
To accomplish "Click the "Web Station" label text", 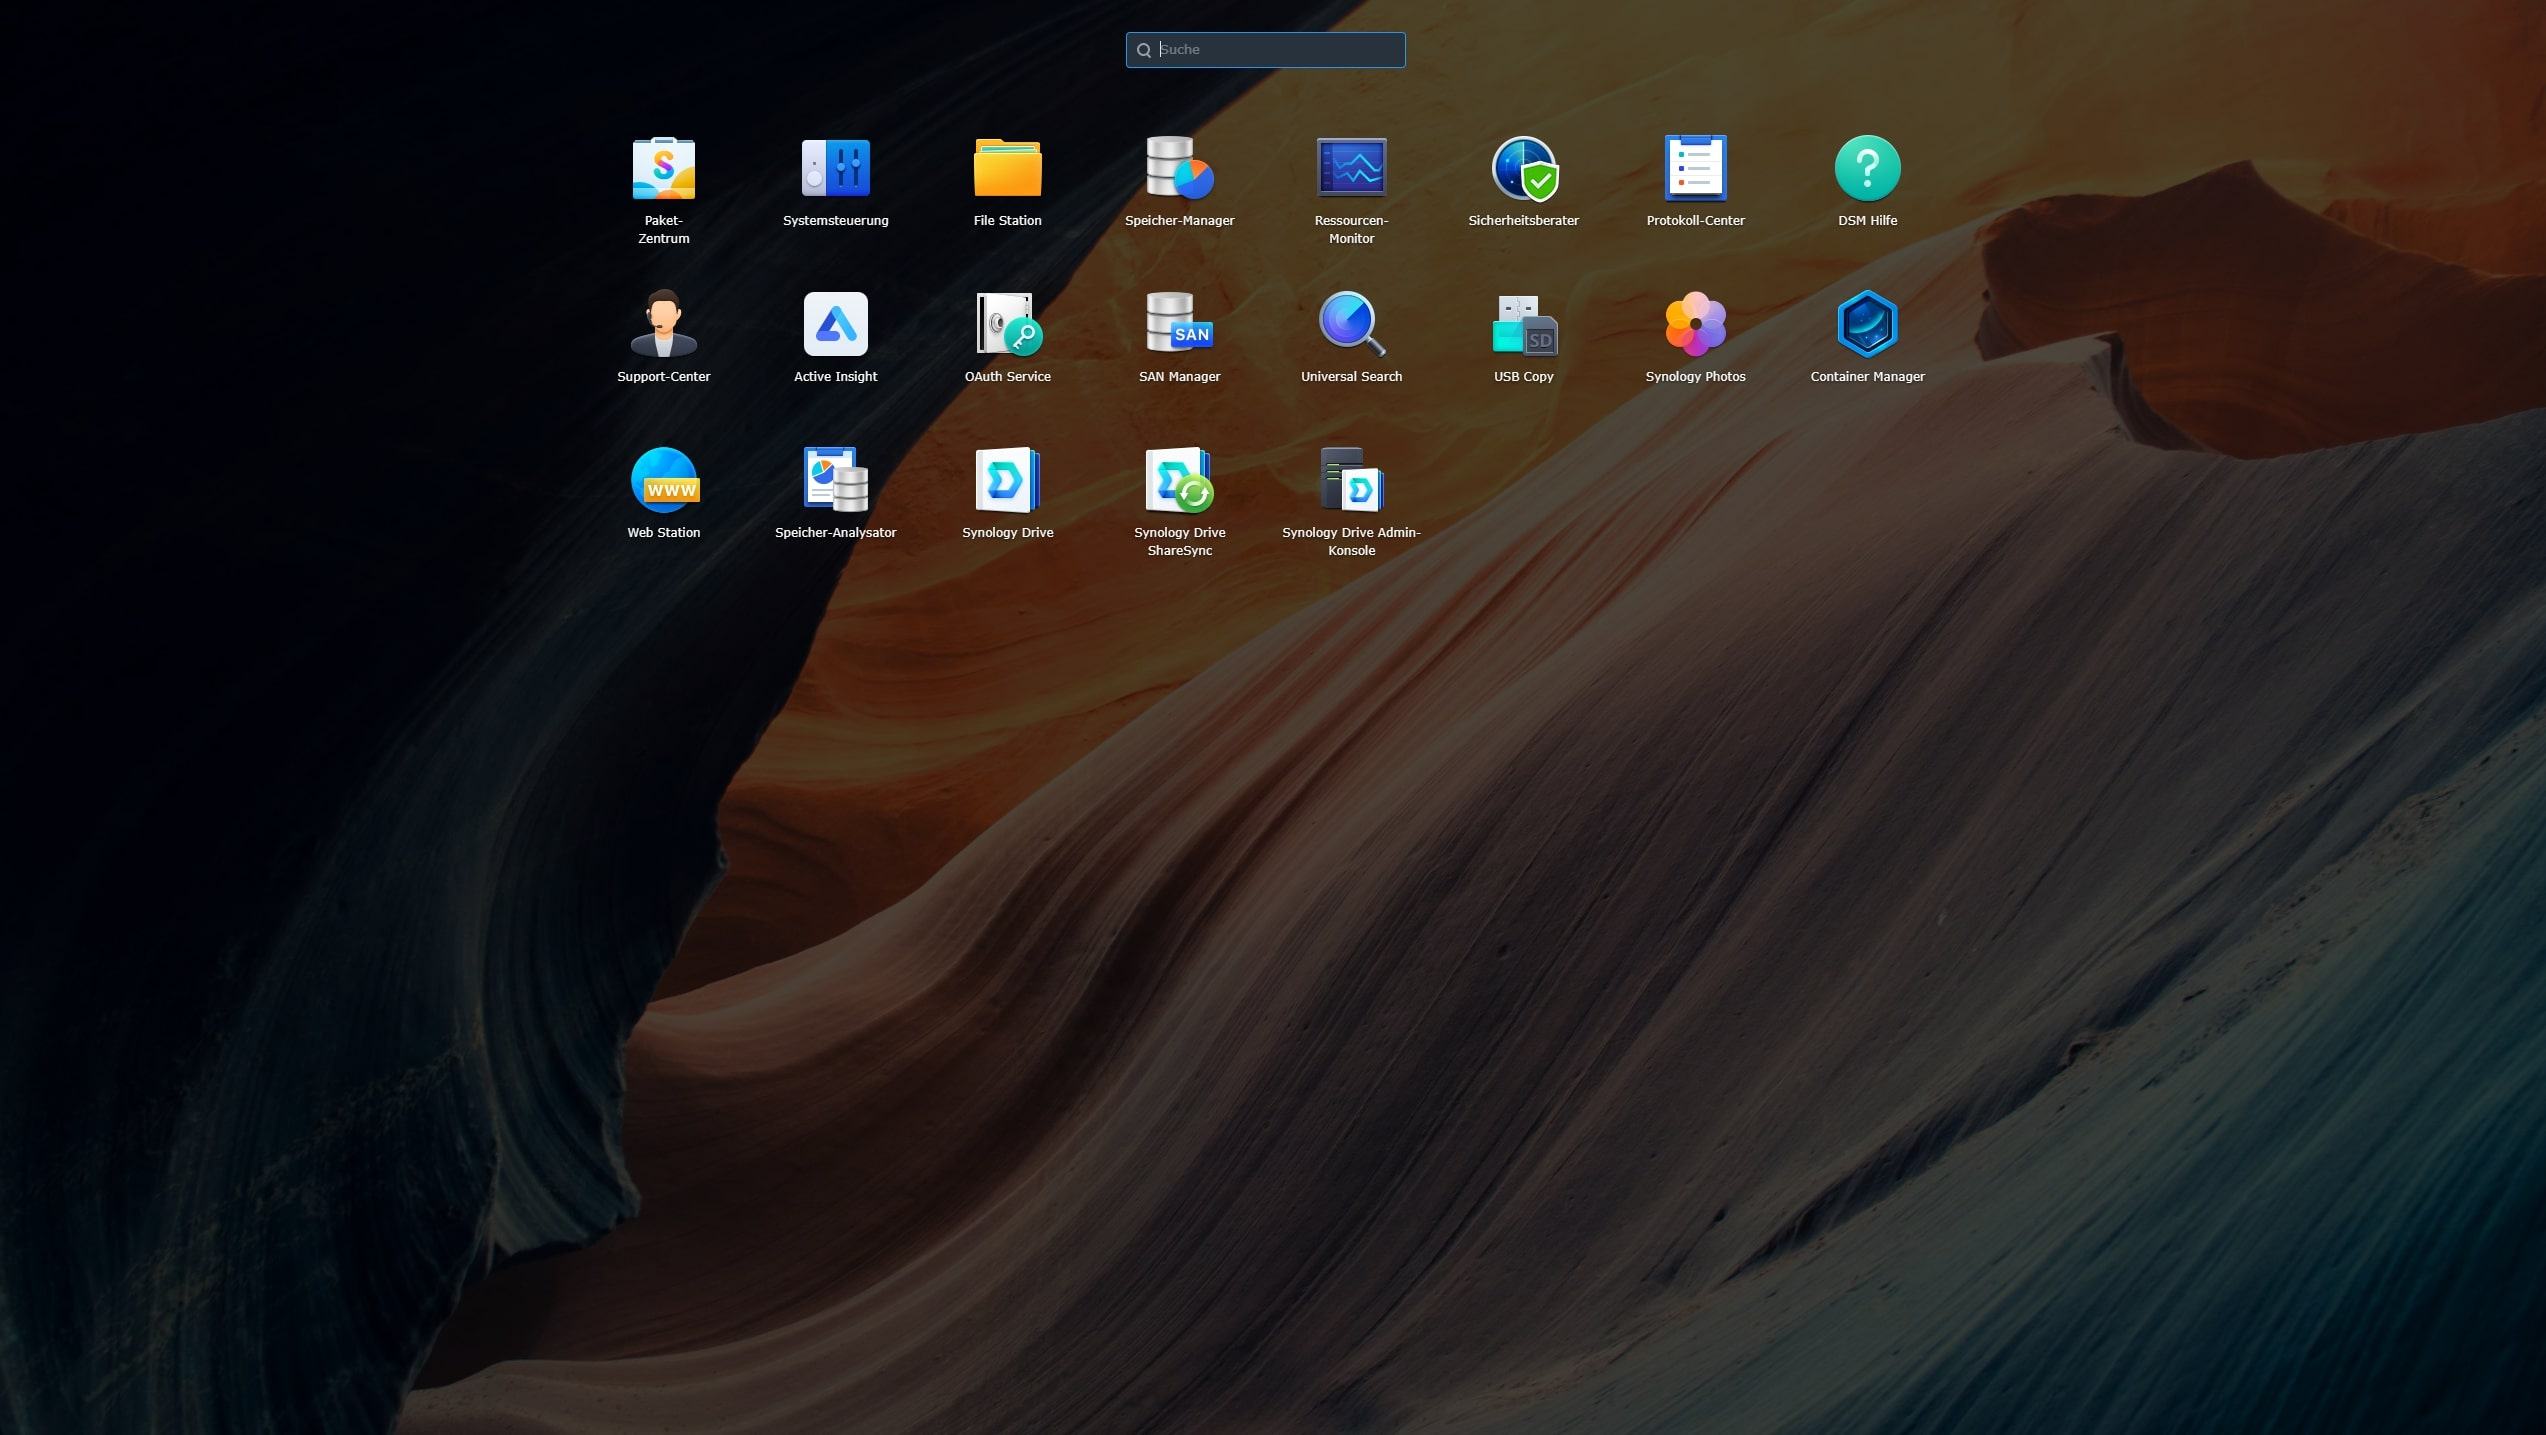I will click(663, 532).
